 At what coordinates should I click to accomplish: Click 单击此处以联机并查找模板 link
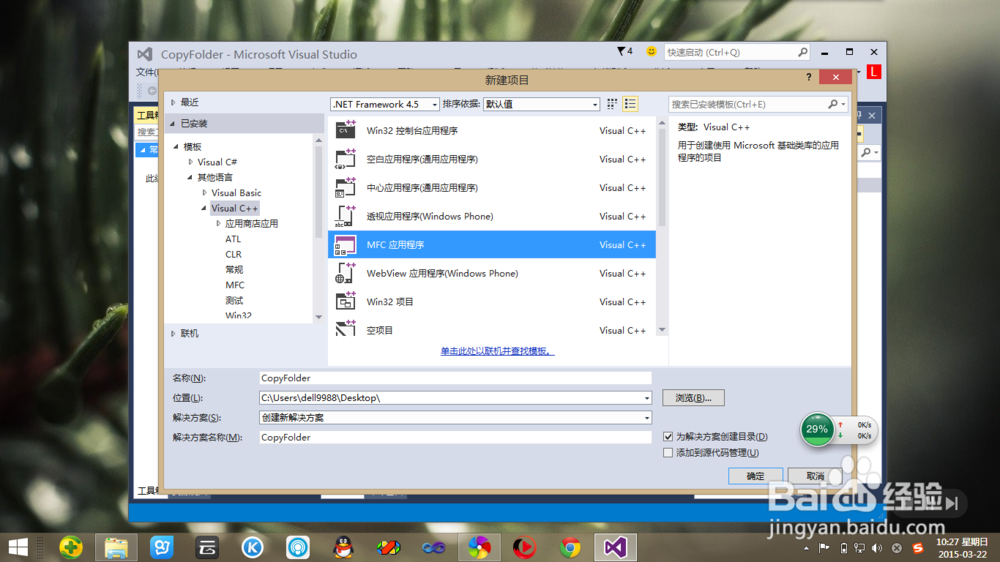pos(497,351)
